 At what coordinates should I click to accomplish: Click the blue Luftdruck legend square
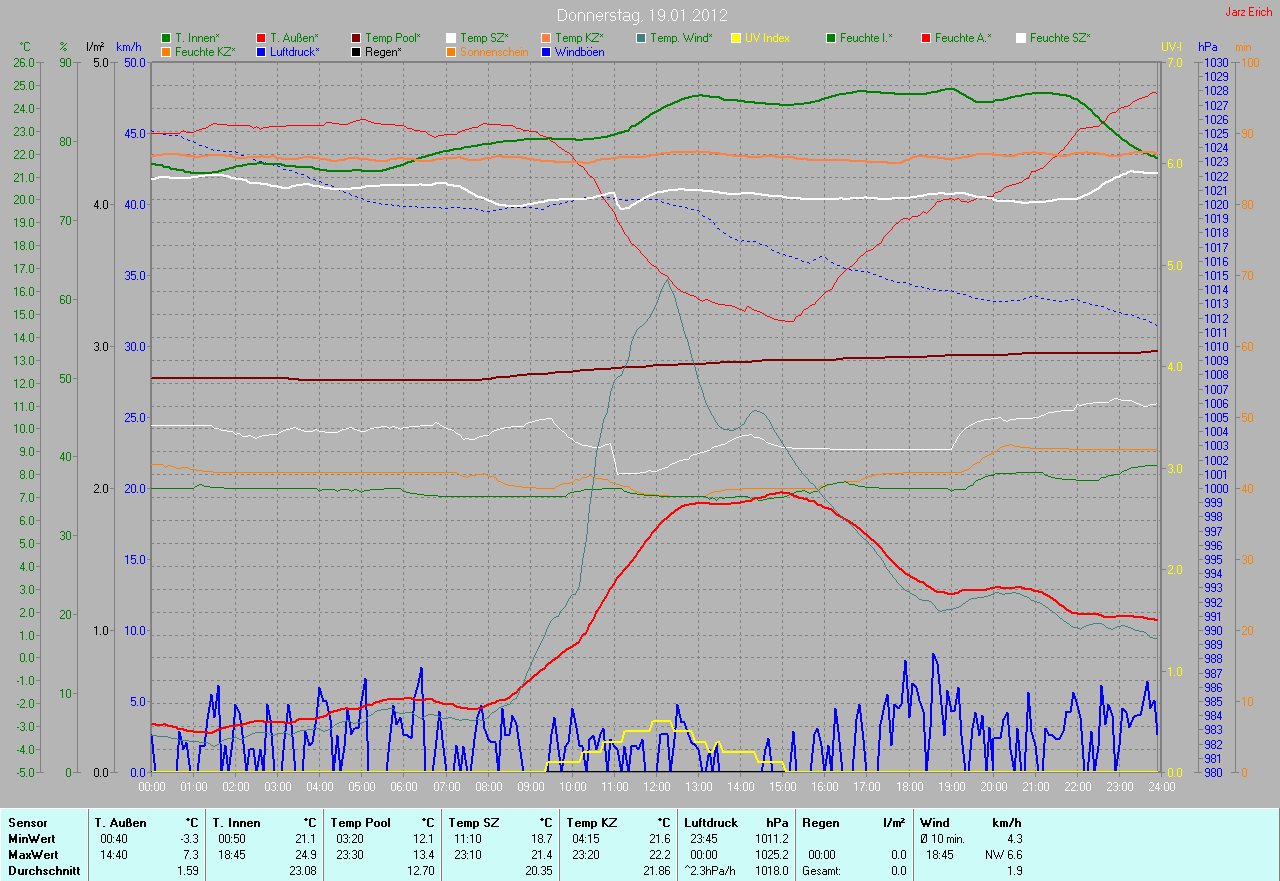point(261,51)
